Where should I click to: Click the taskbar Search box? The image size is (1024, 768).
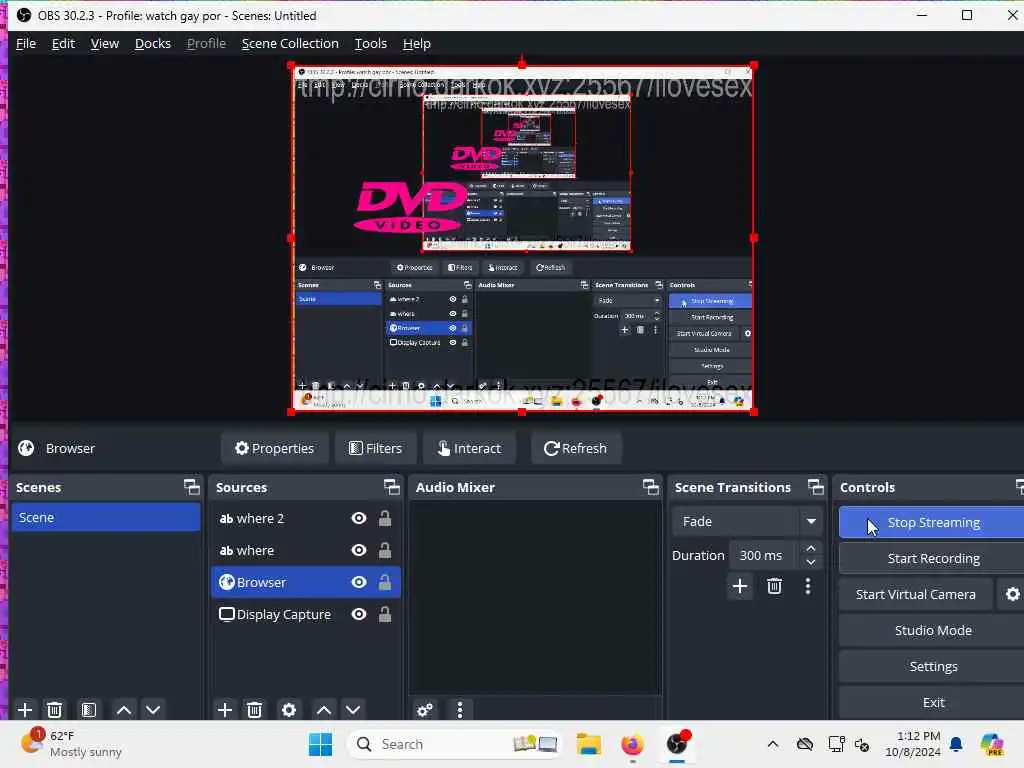point(455,744)
